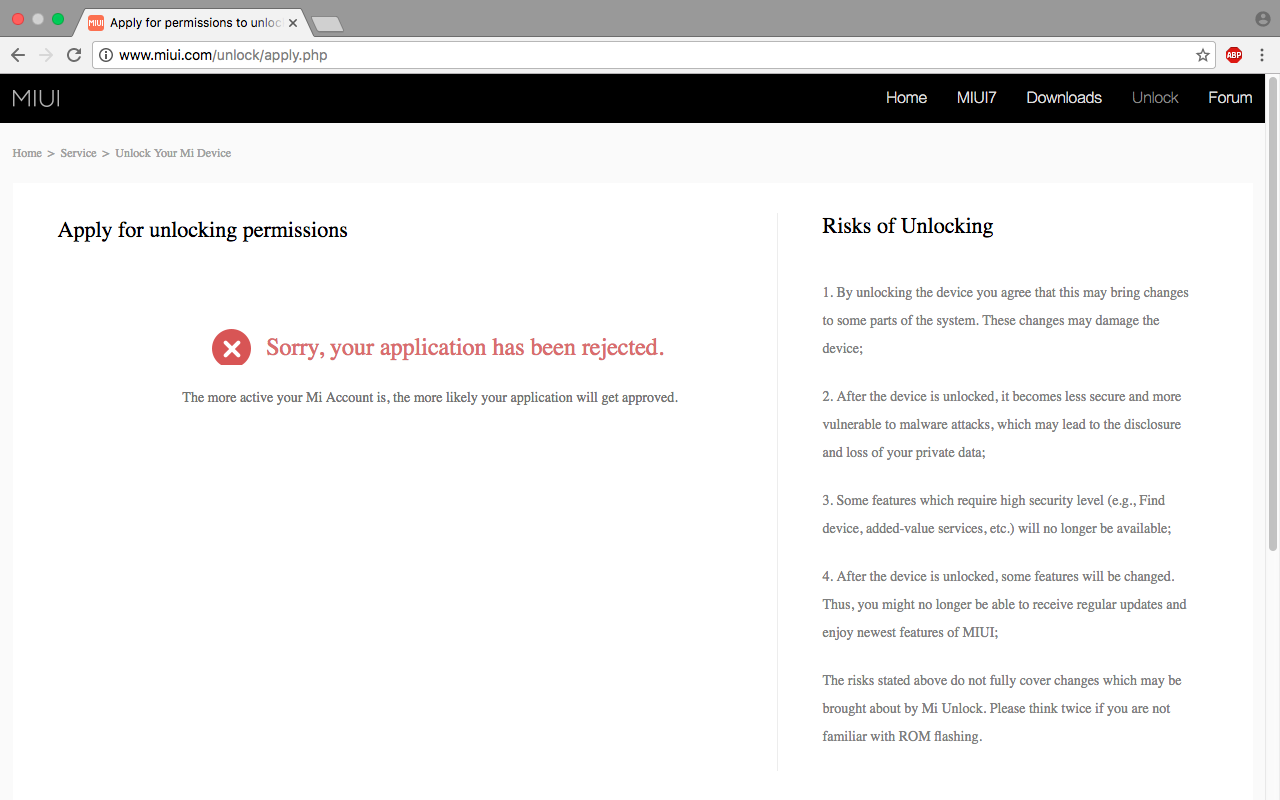This screenshot has height=800, width=1280.
Task: Open the MIUI7 navigation item
Action: pos(977,98)
